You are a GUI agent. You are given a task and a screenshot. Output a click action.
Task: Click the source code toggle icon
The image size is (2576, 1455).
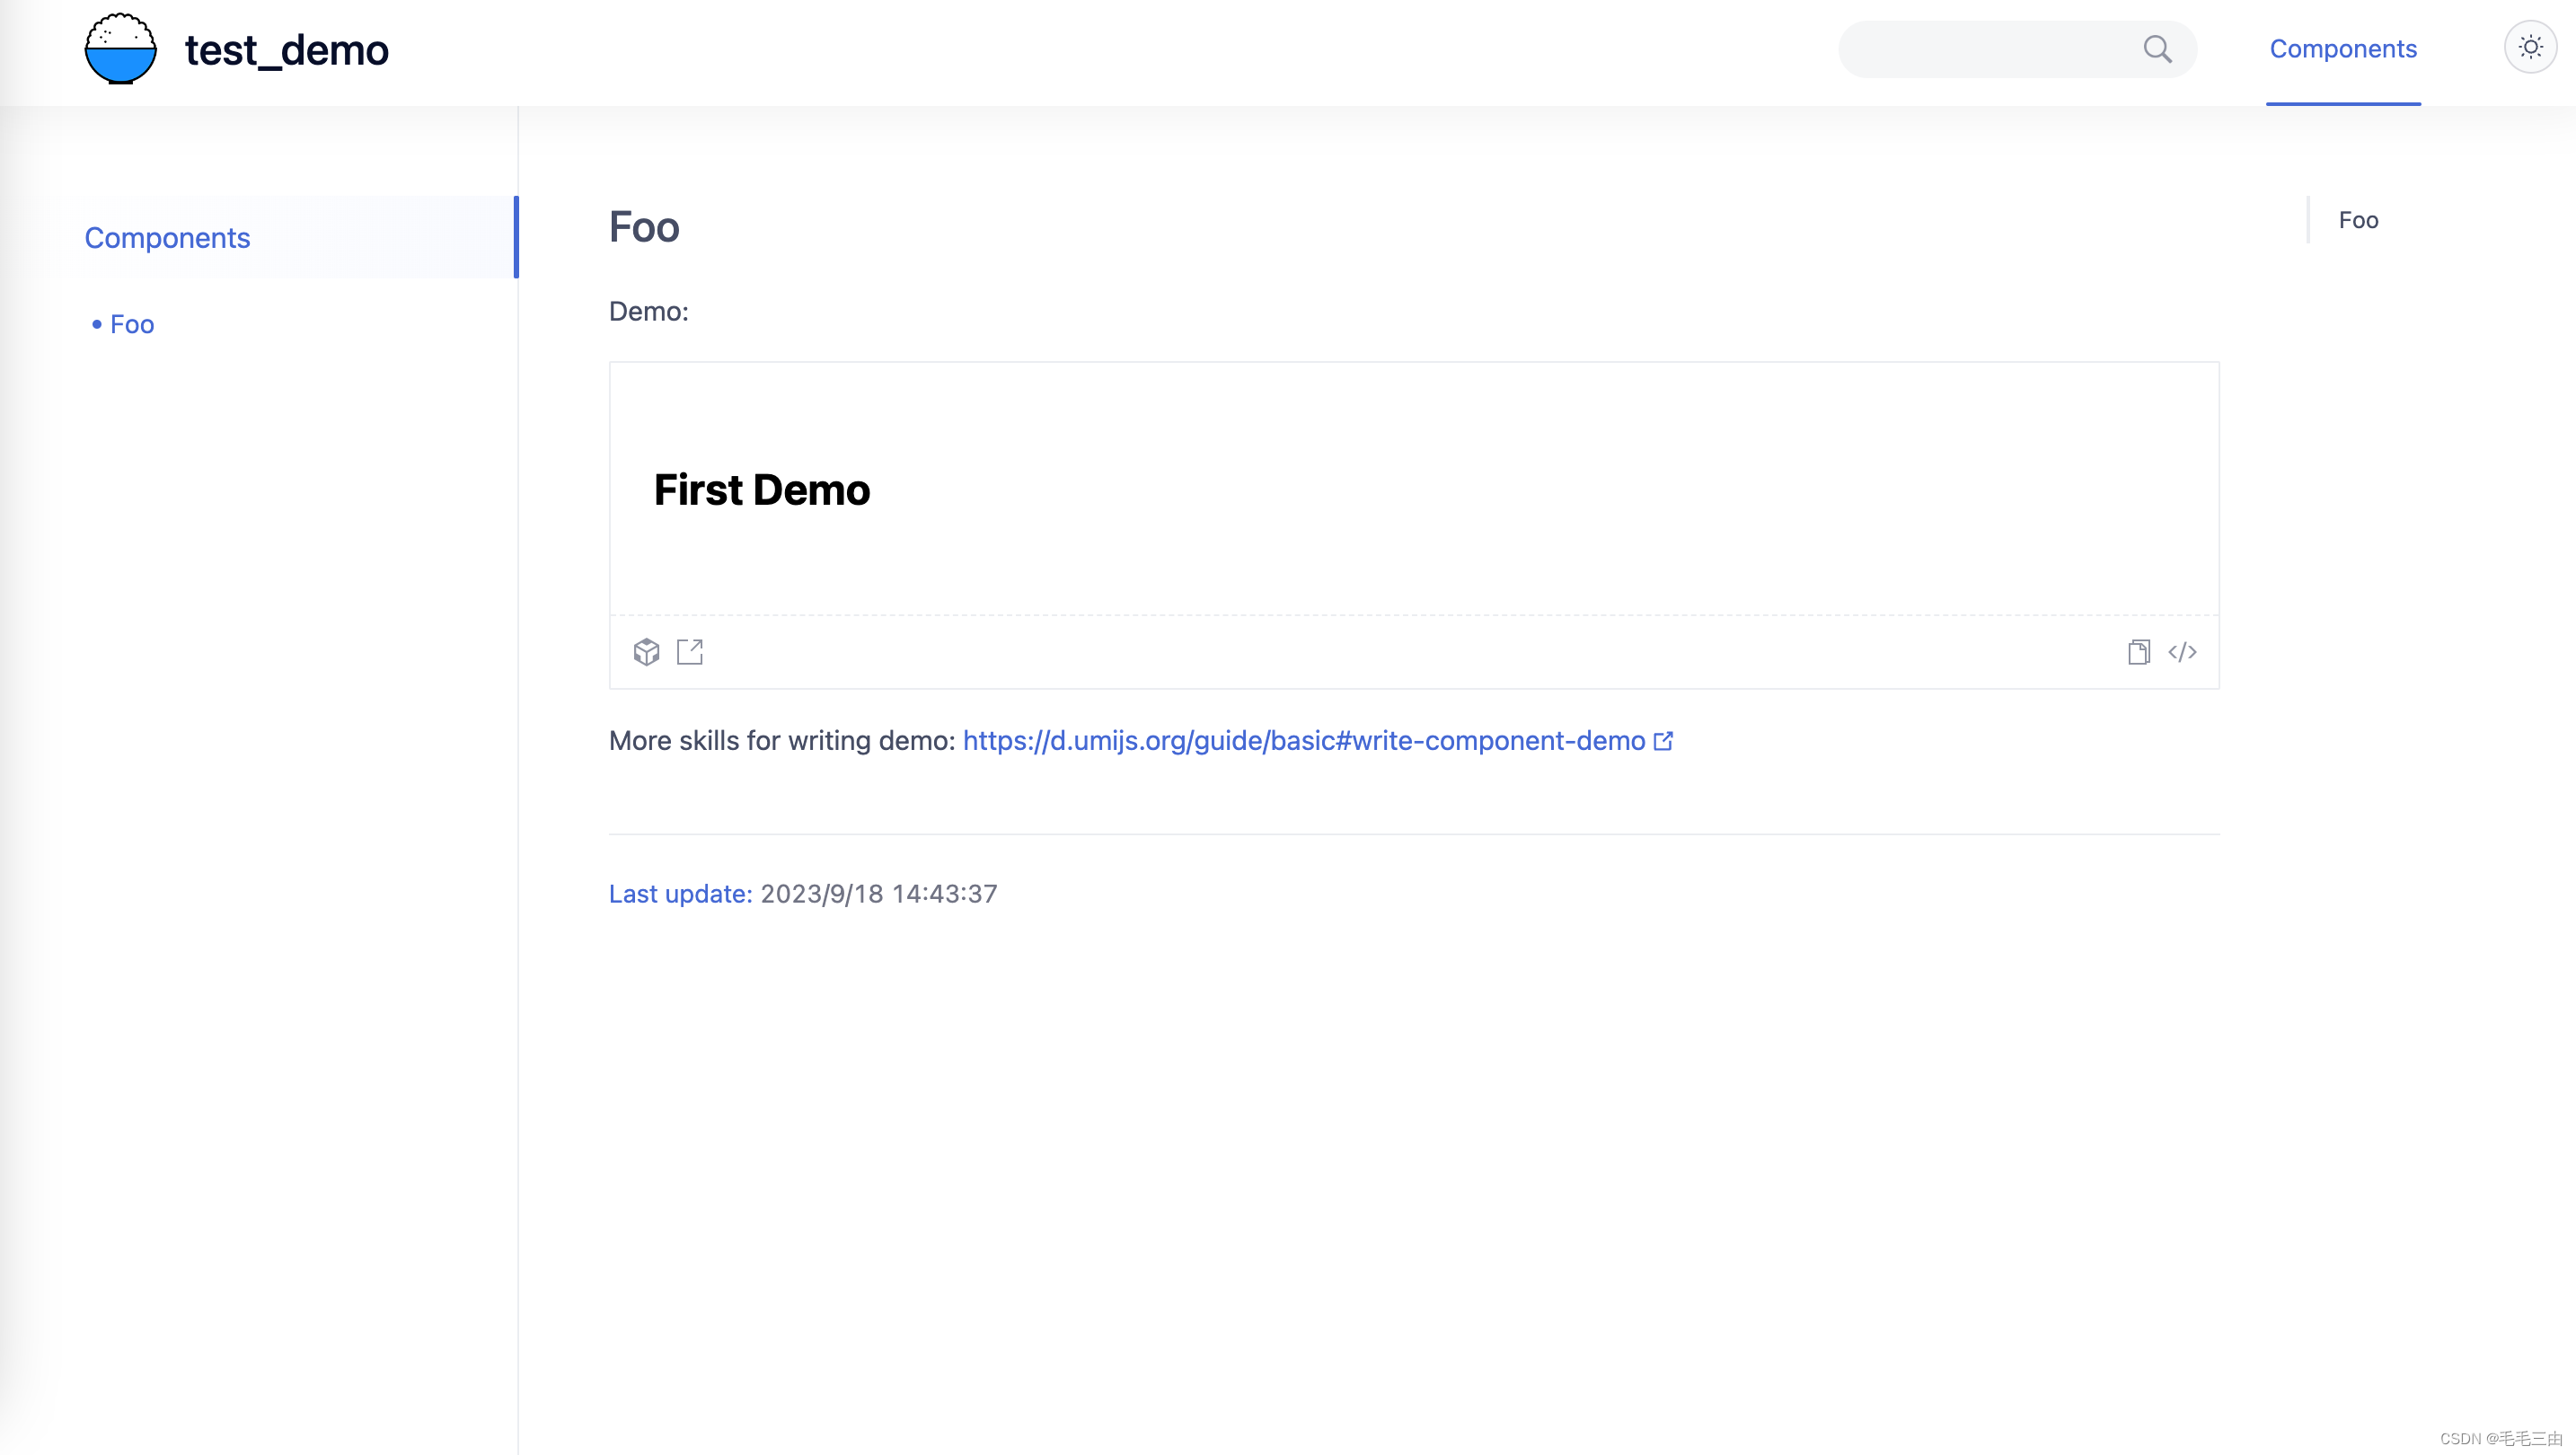tap(2182, 651)
